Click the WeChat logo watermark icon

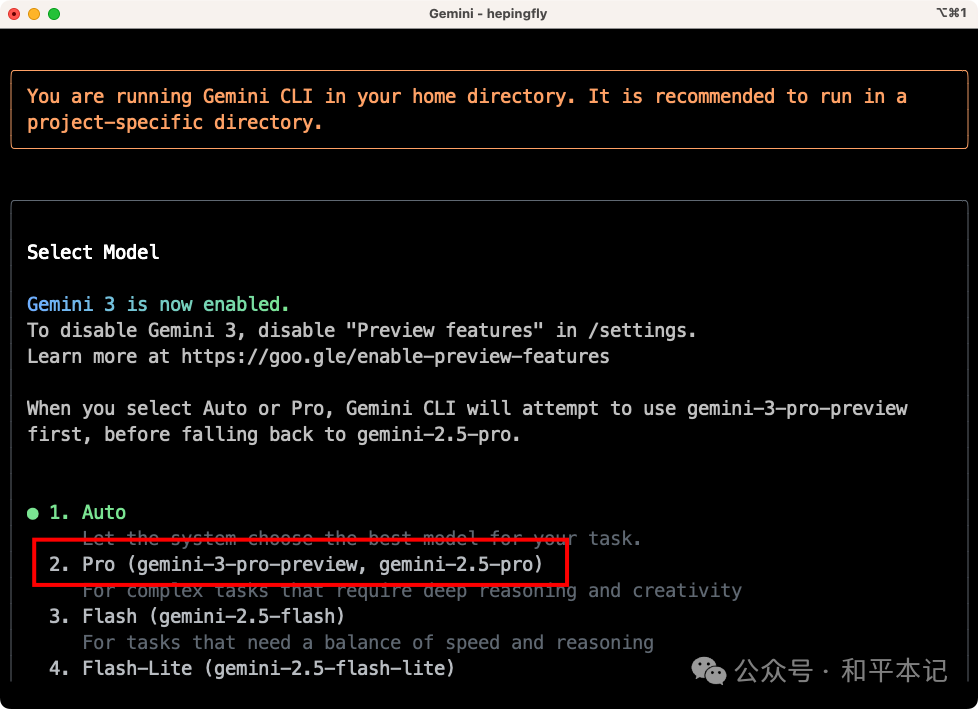(x=710, y=671)
